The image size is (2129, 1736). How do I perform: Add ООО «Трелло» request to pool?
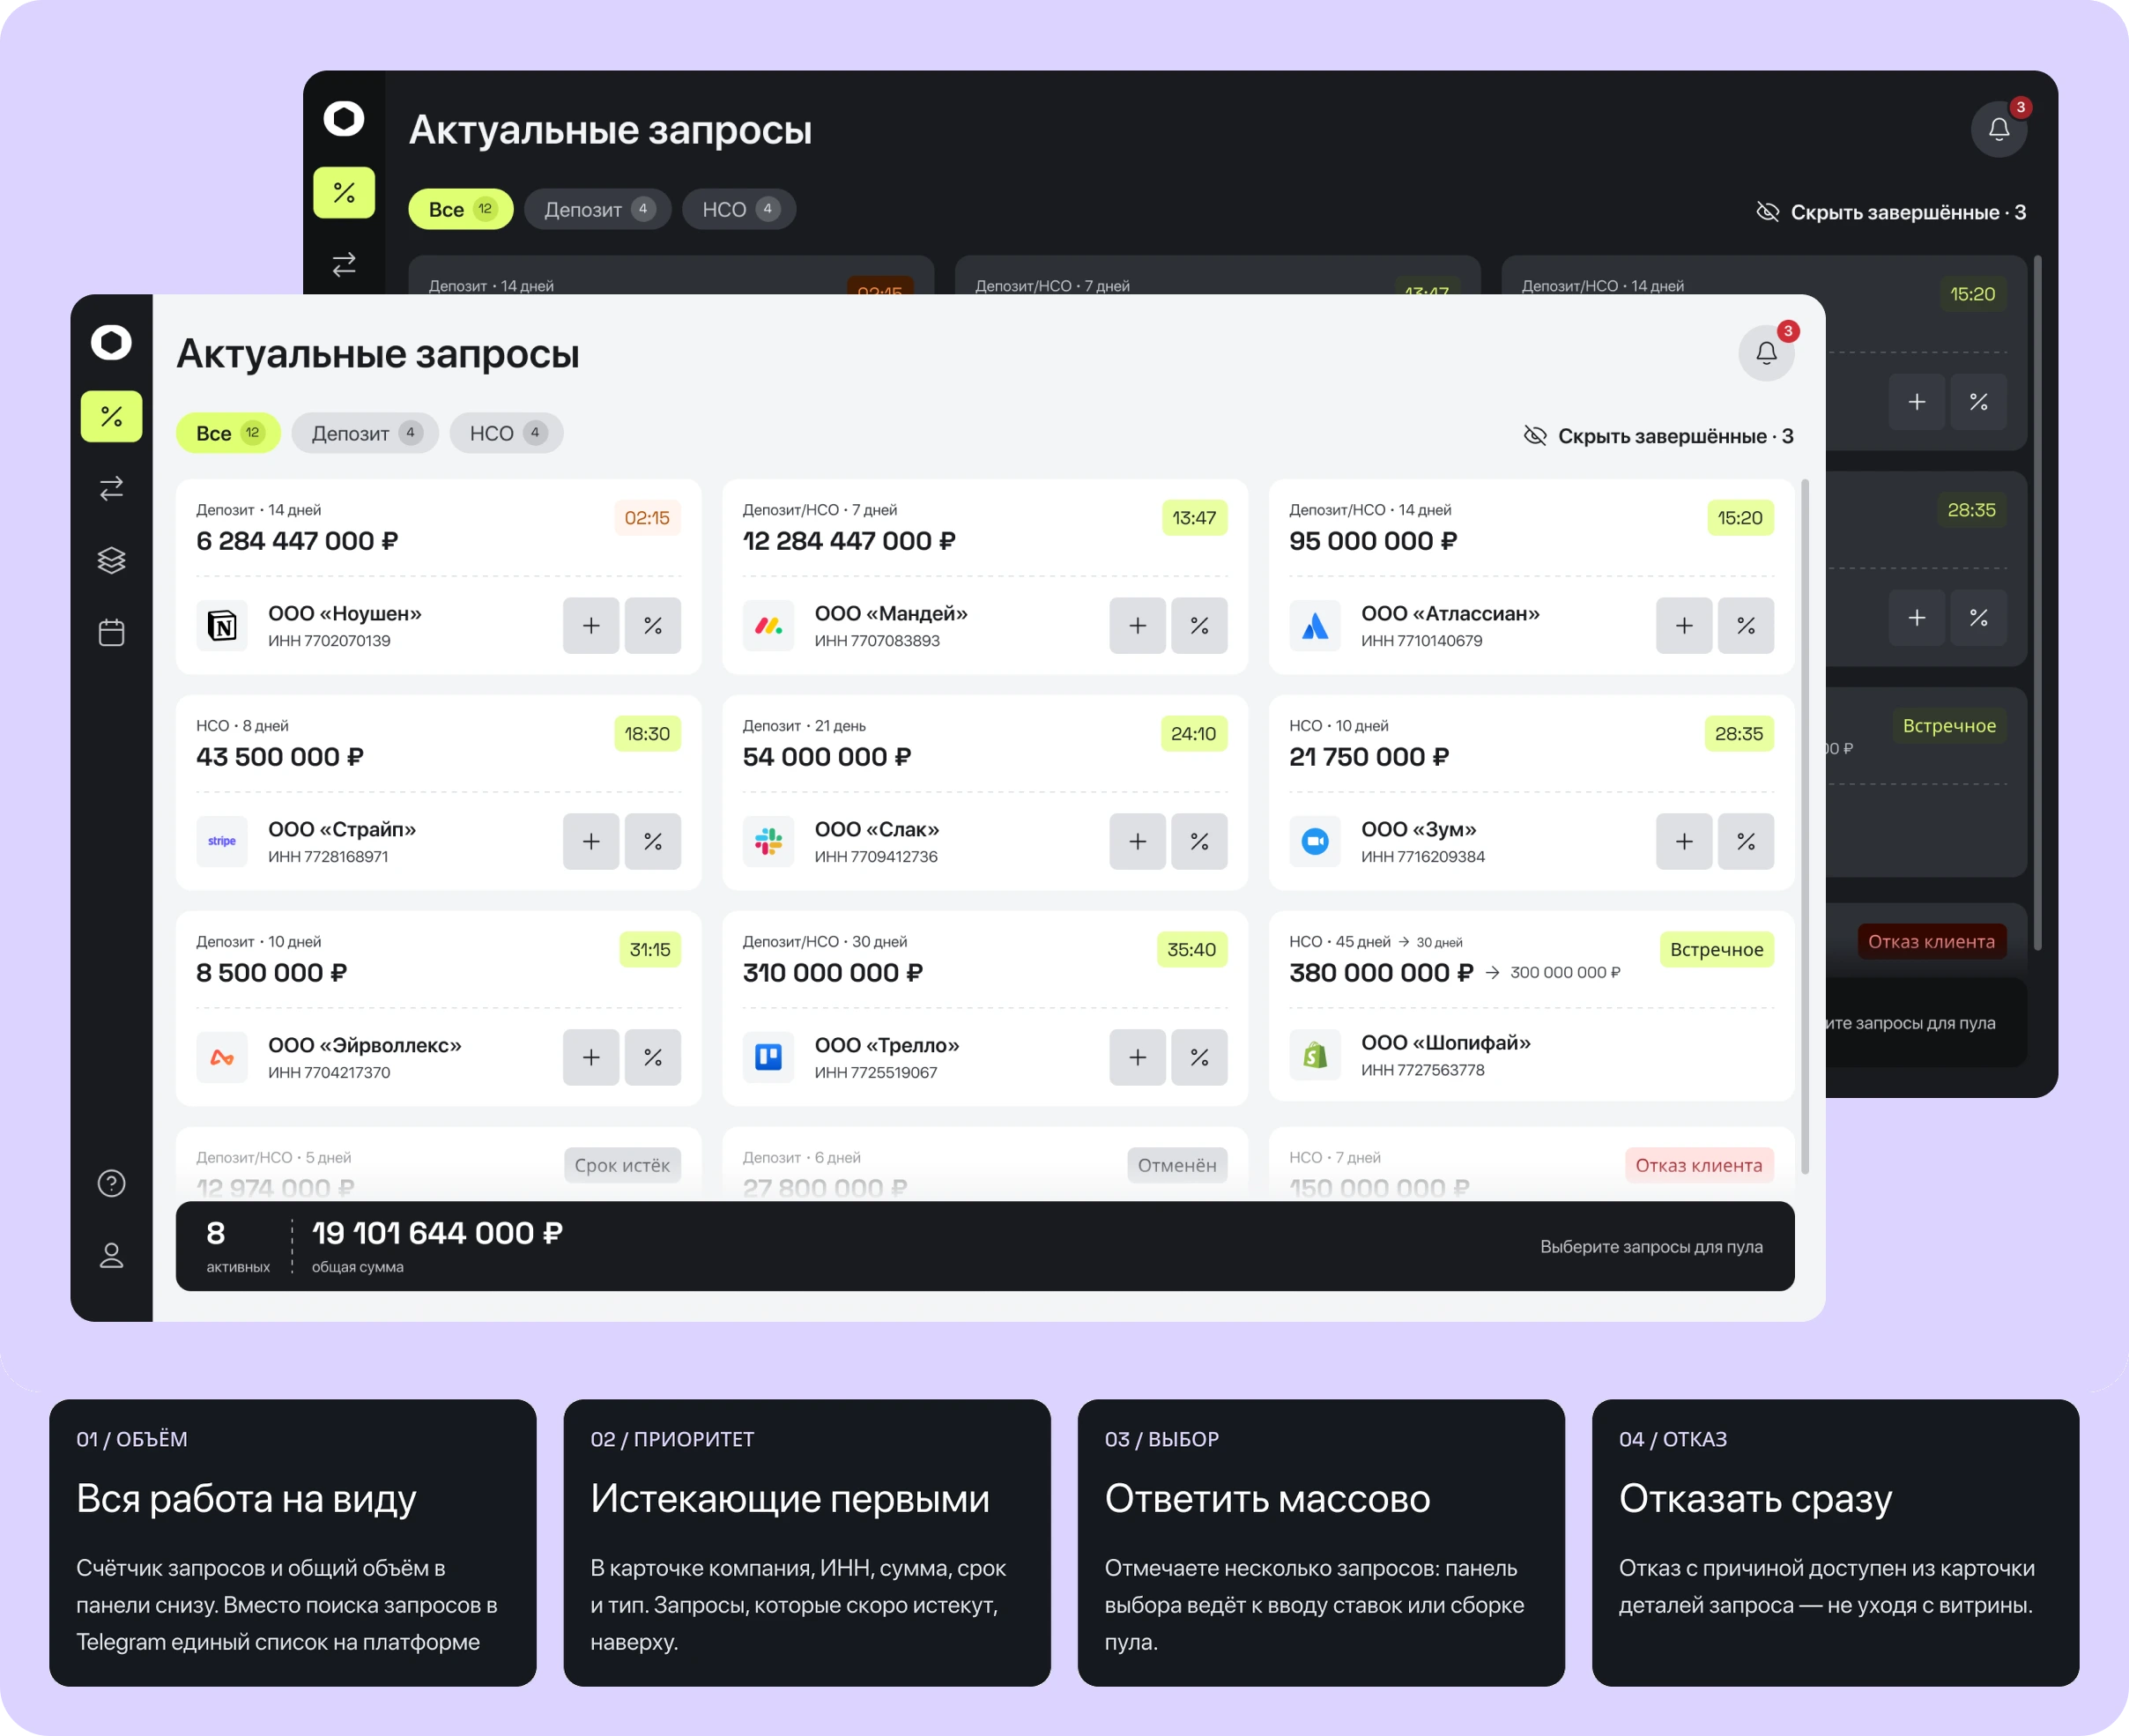[x=1138, y=1057]
